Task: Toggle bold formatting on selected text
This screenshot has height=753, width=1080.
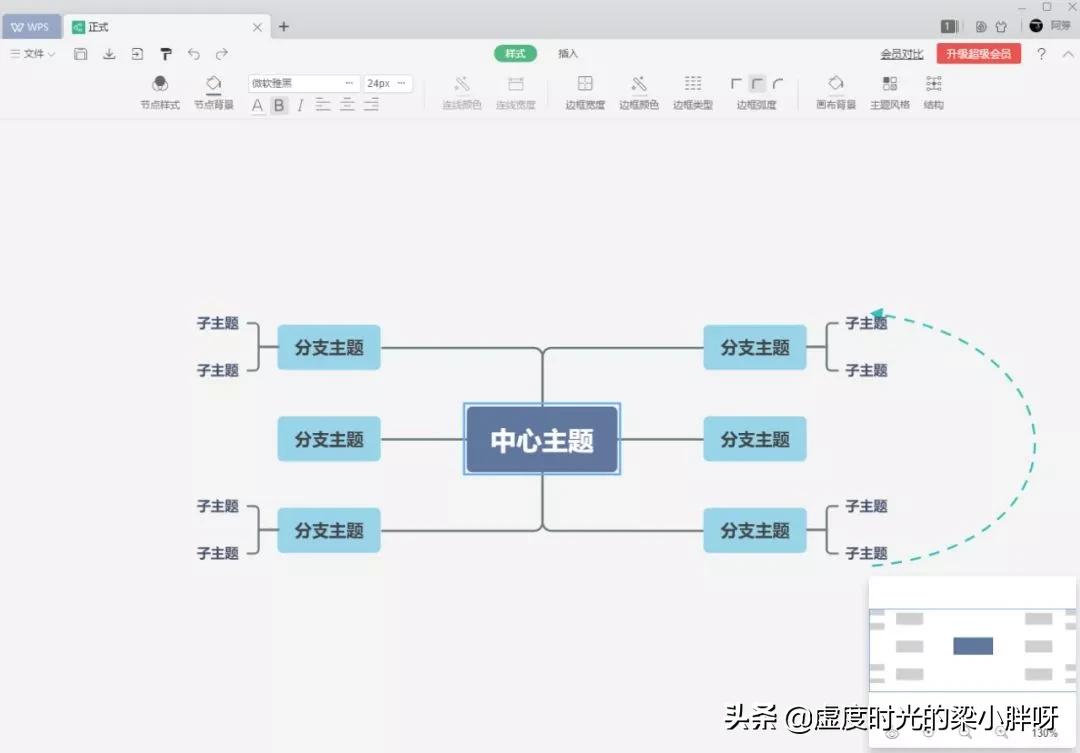Action: (x=278, y=105)
